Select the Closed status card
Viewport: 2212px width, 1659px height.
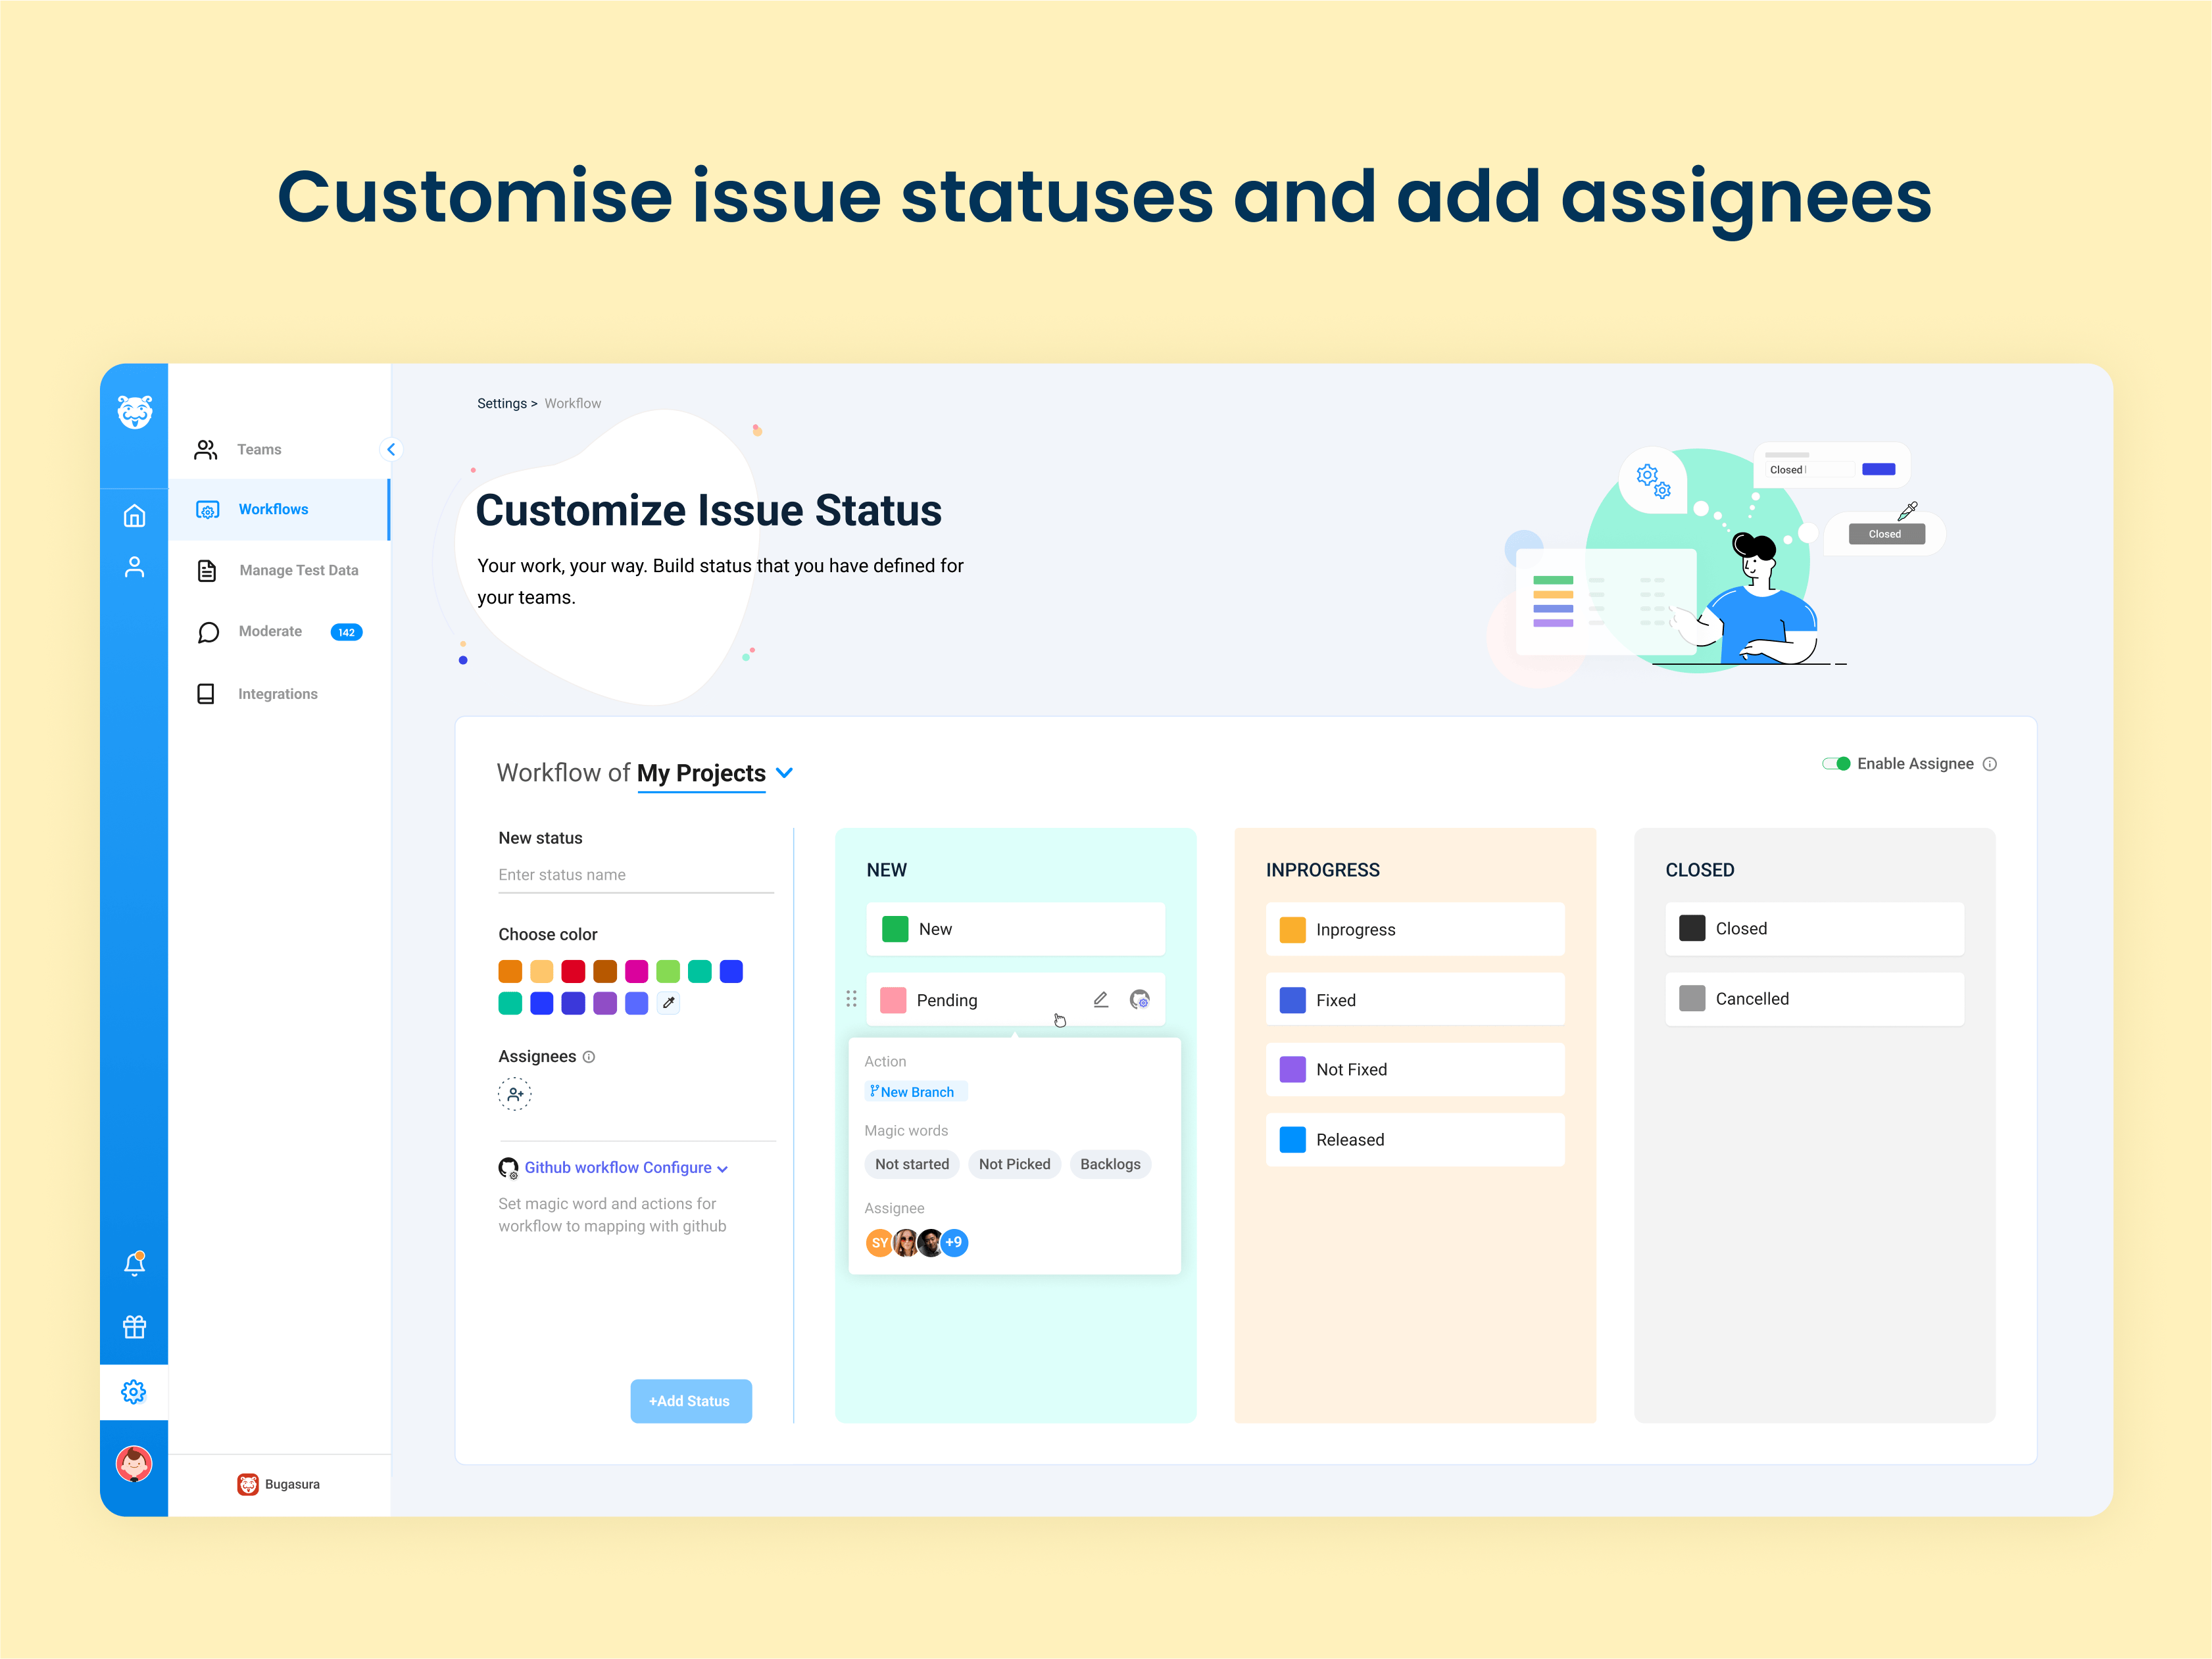pyautogui.click(x=1814, y=929)
